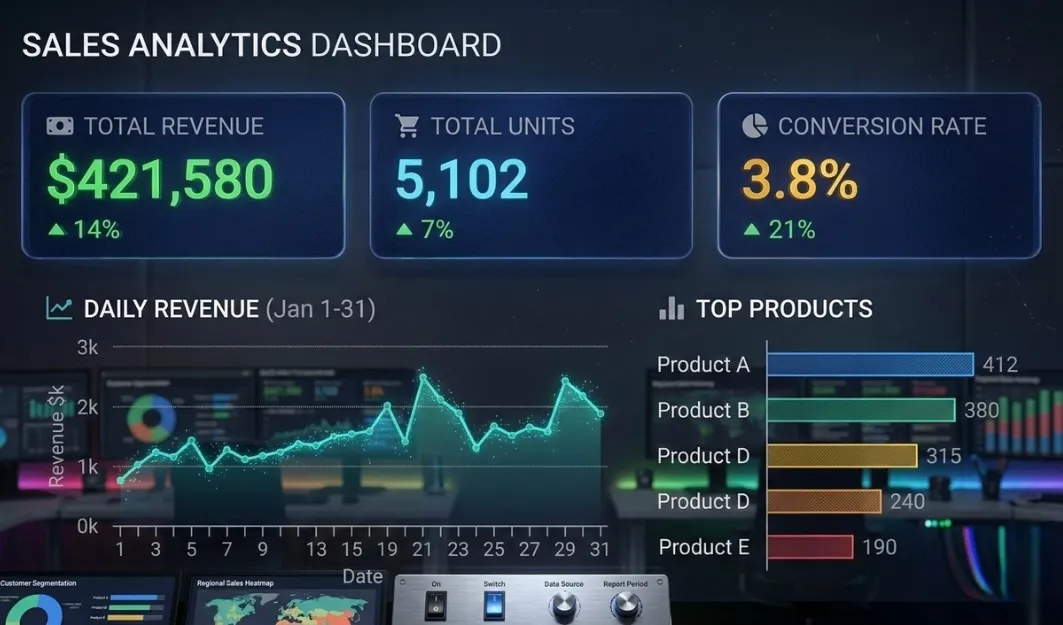Click the banknote icon on Total Revenue card
The height and width of the screenshot is (625, 1063).
(62, 126)
